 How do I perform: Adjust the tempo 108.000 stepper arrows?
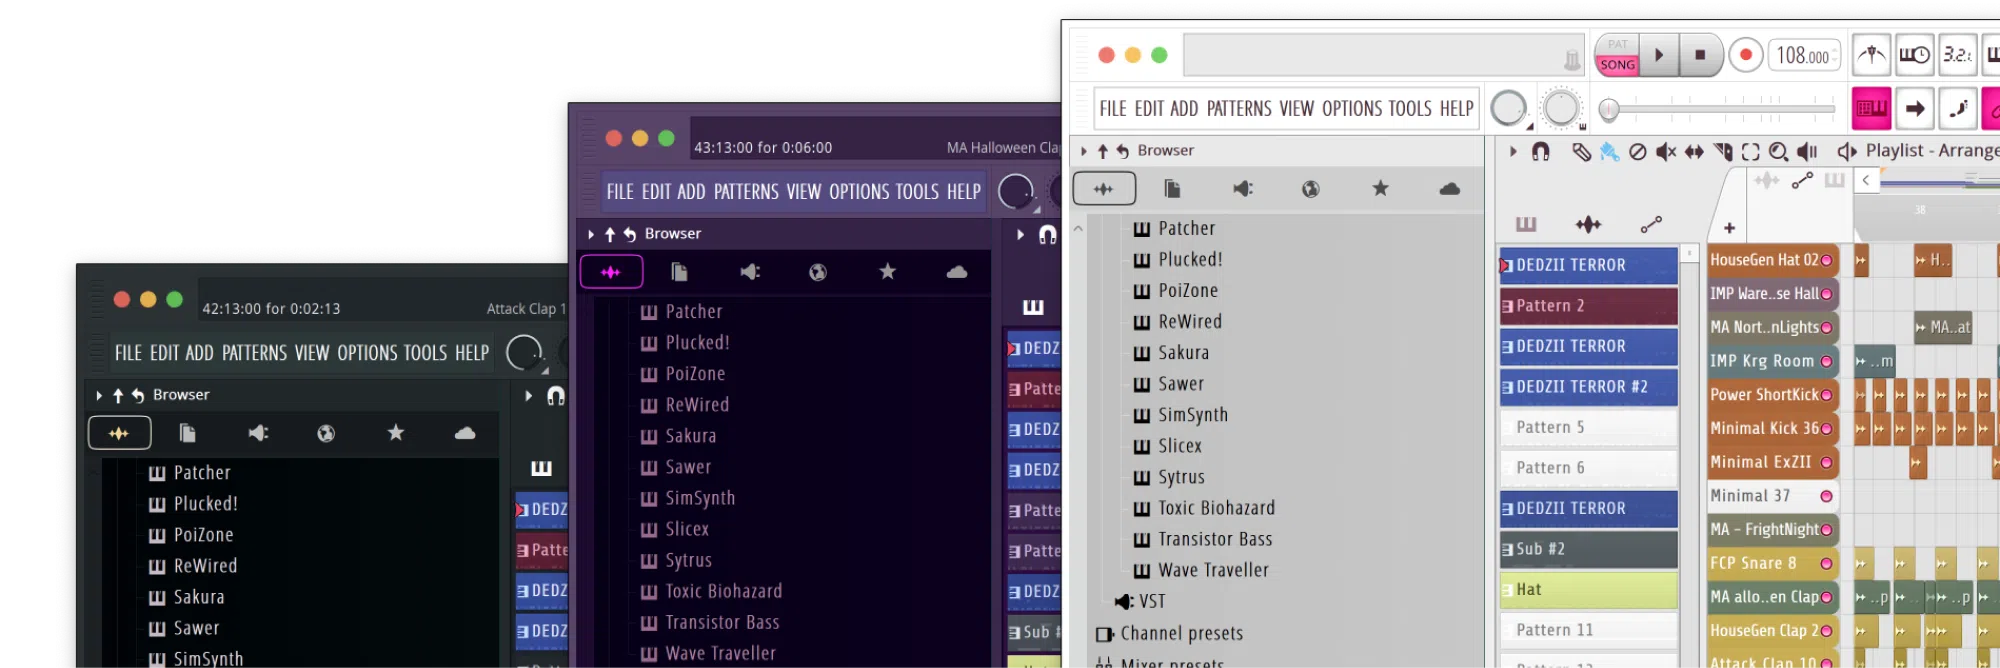[1835, 56]
